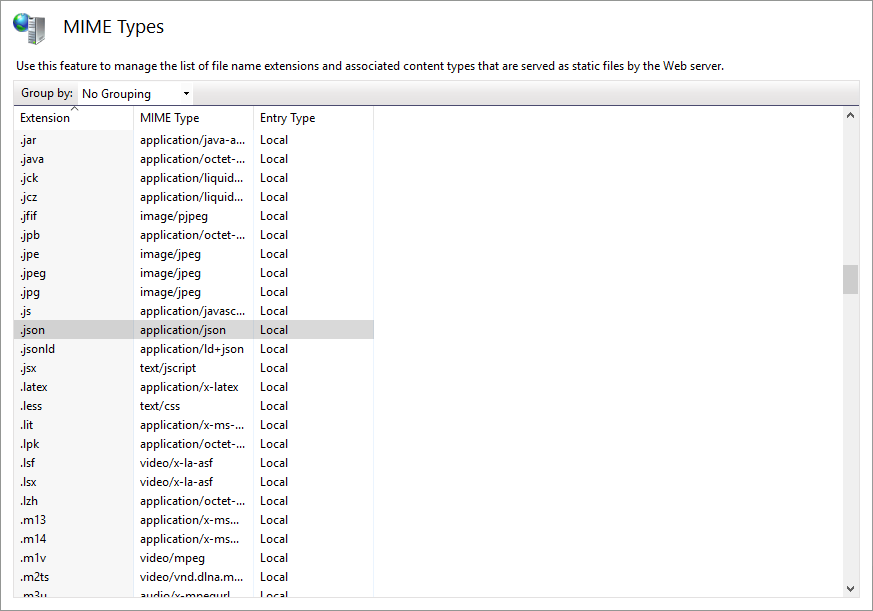Viewport: 873px width, 611px height.
Task: Select the .js extension row
Action: click(26, 311)
